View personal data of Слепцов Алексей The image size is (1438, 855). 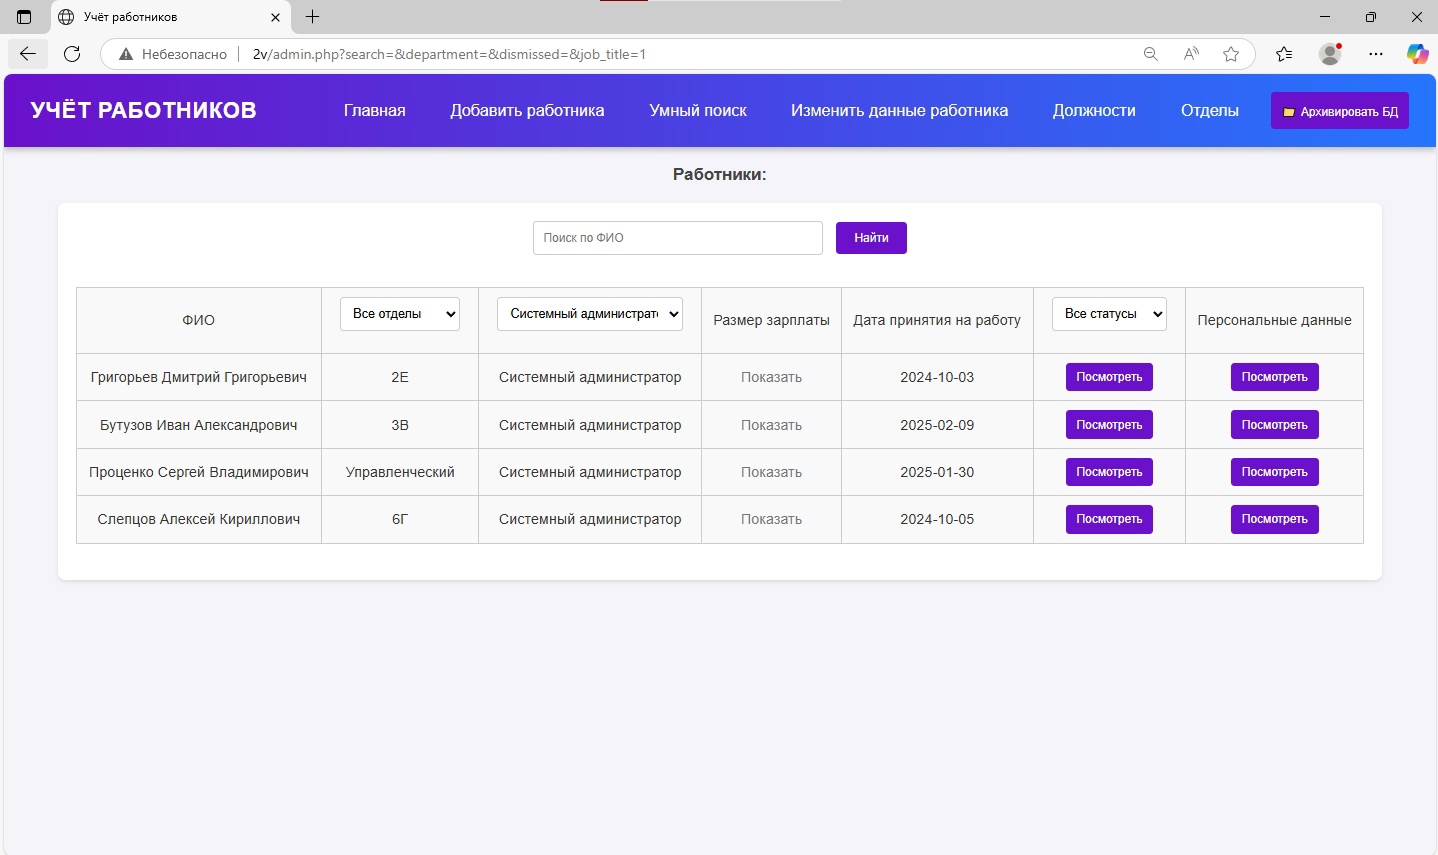pos(1274,519)
